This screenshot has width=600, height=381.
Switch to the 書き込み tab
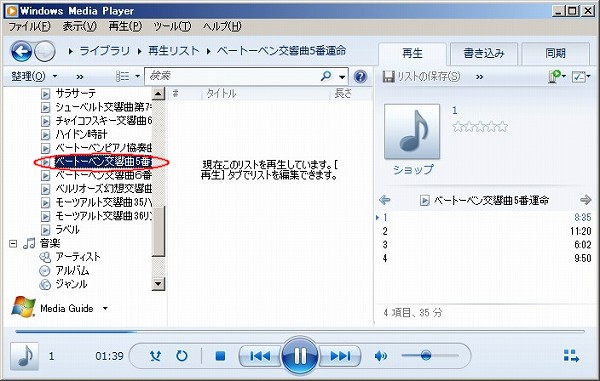(x=484, y=53)
